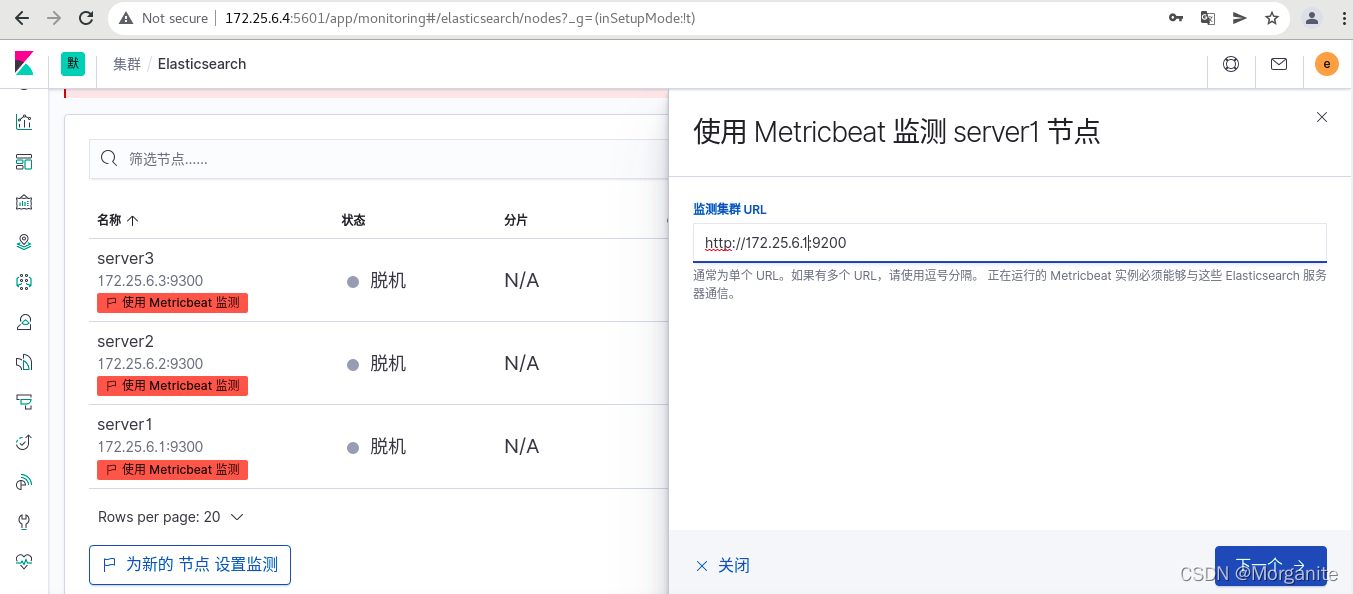Open the Machine Learning sidebar icon
This screenshot has height=594, width=1353.
[24, 282]
